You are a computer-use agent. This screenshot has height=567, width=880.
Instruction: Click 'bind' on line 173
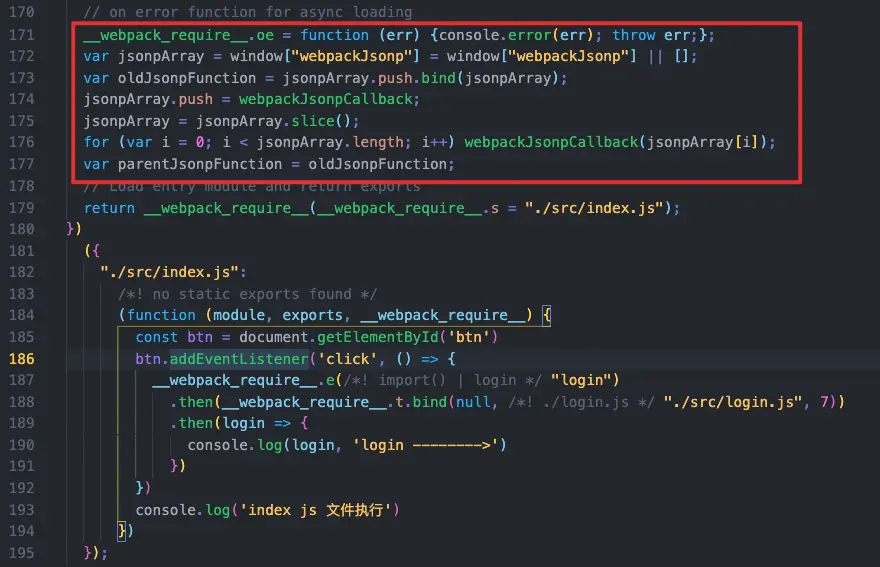pyautogui.click(x=438, y=78)
